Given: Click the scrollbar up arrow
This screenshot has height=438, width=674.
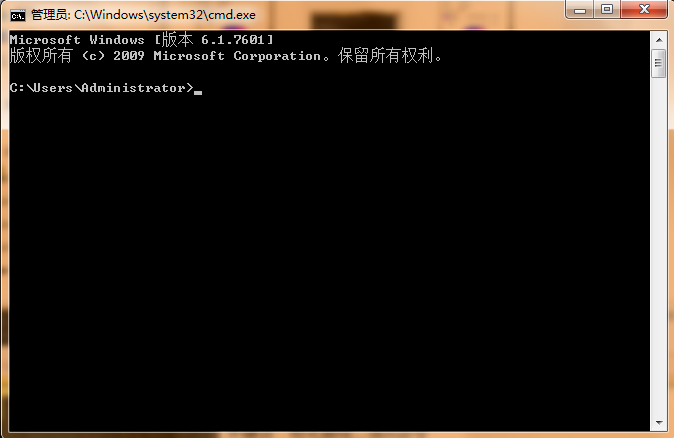Looking at the screenshot, I should (659, 40).
